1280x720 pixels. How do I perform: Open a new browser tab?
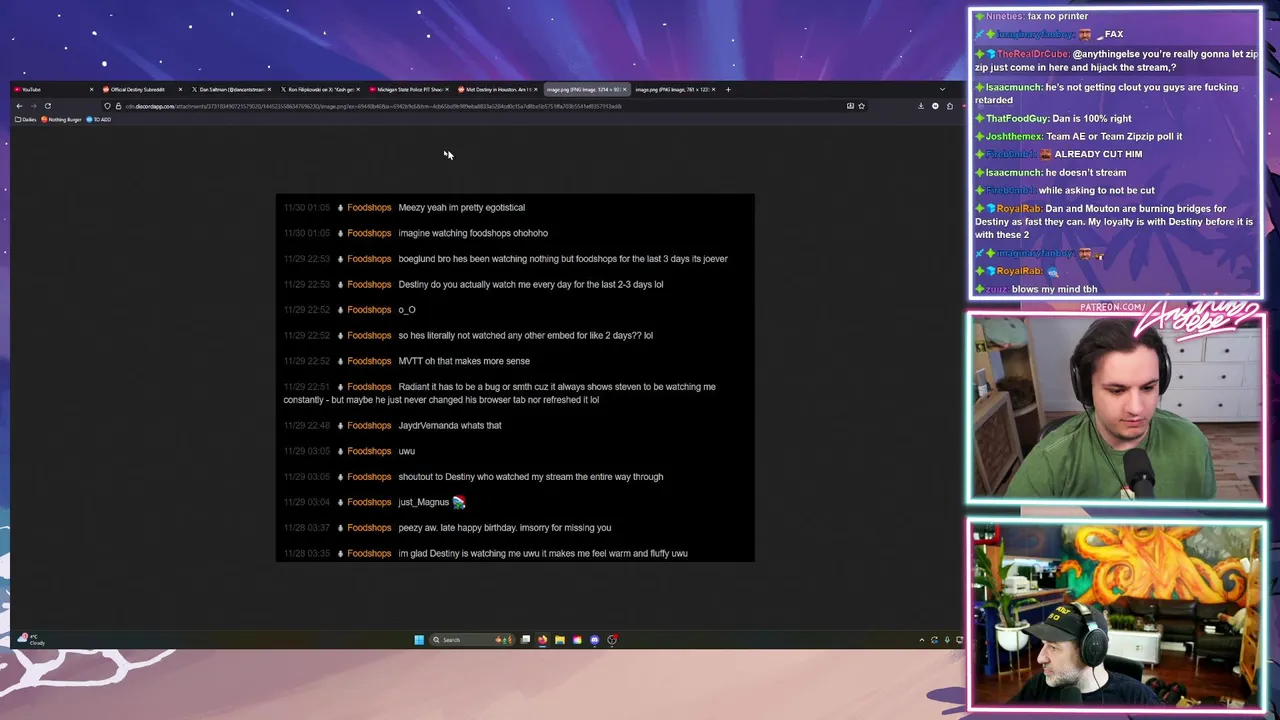click(x=728, y=90)
